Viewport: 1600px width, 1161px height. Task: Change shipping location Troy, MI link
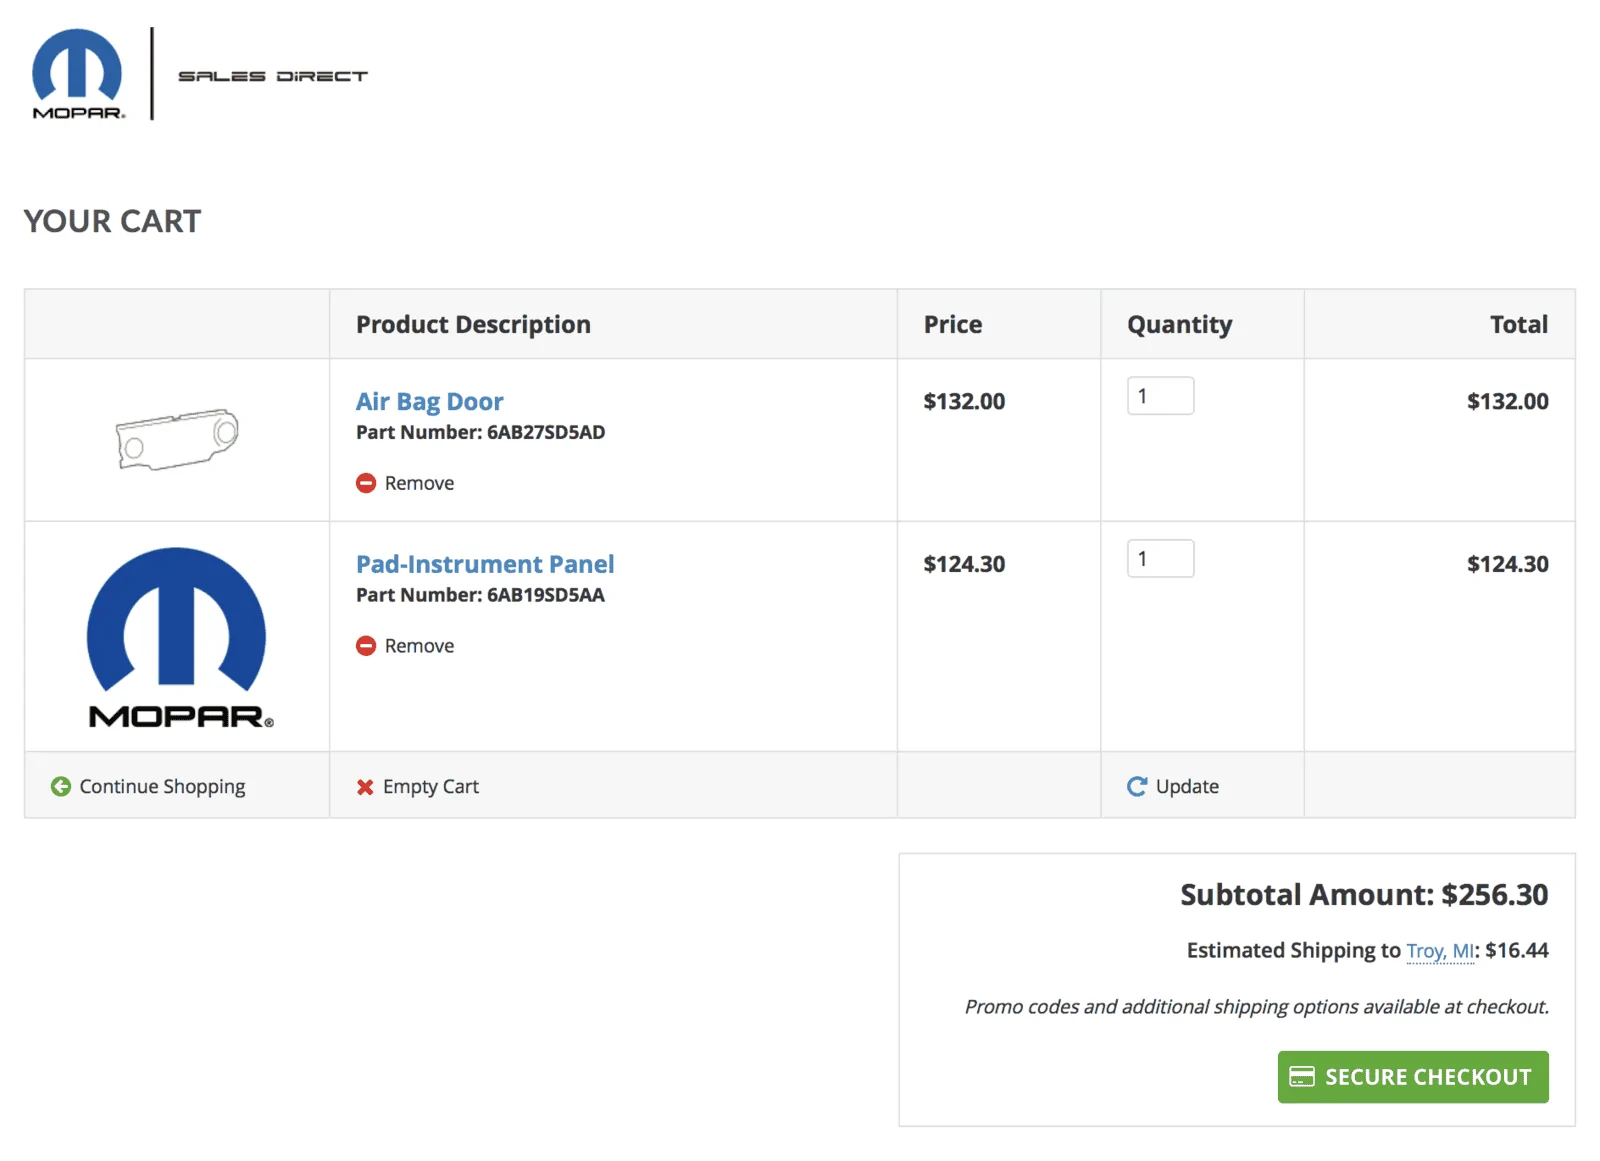pyautogui.click(x=1440, y=950)
